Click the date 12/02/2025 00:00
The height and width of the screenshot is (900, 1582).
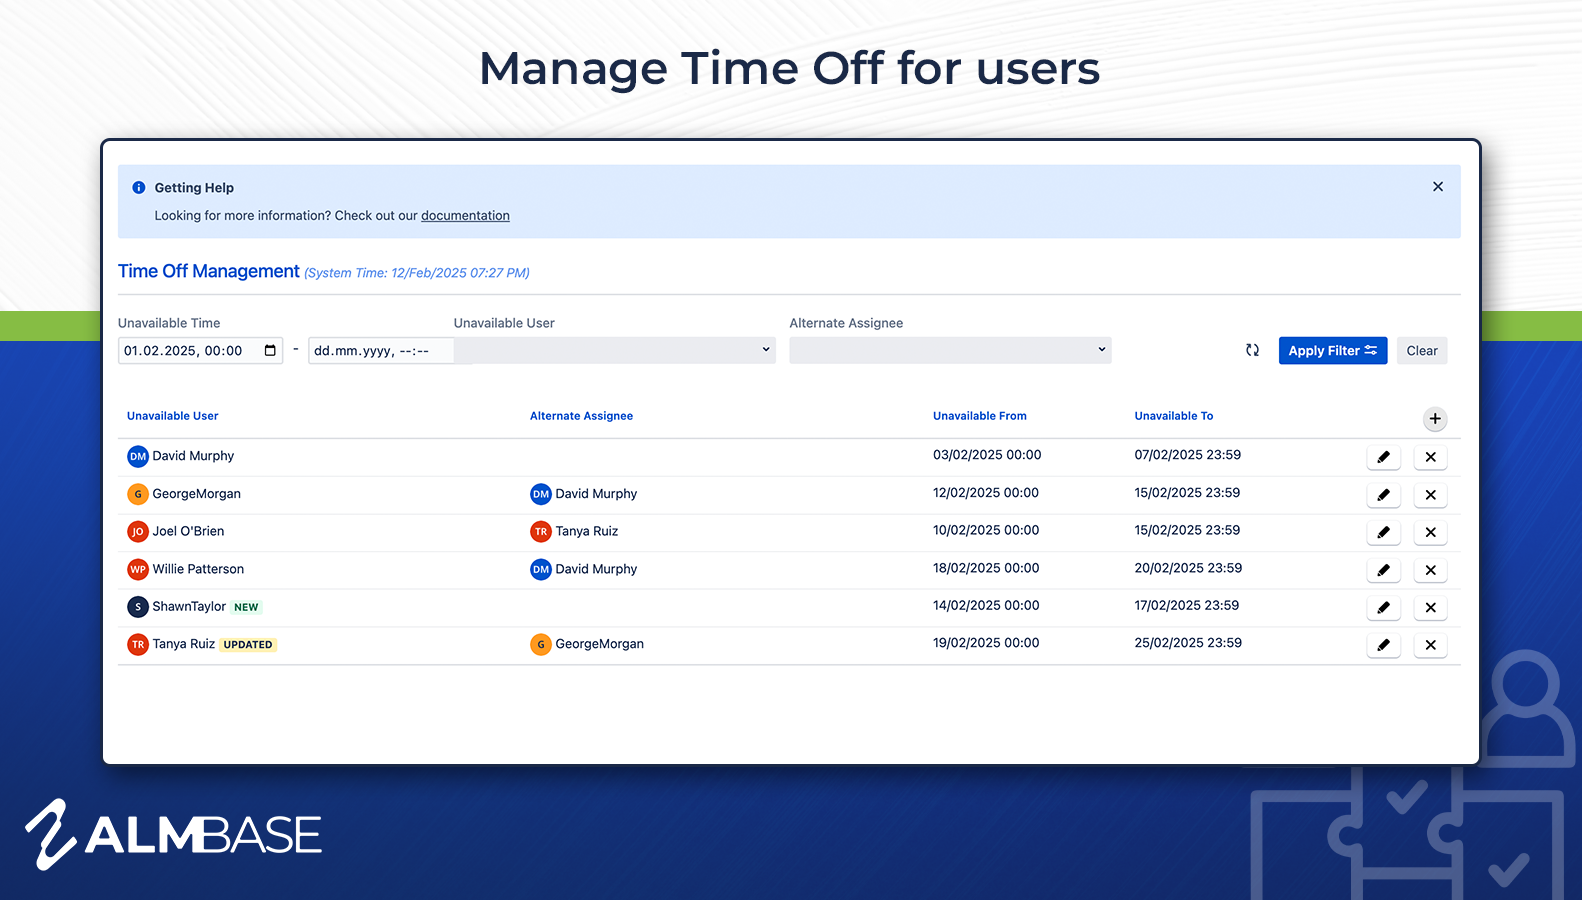(x=986, y=493)
